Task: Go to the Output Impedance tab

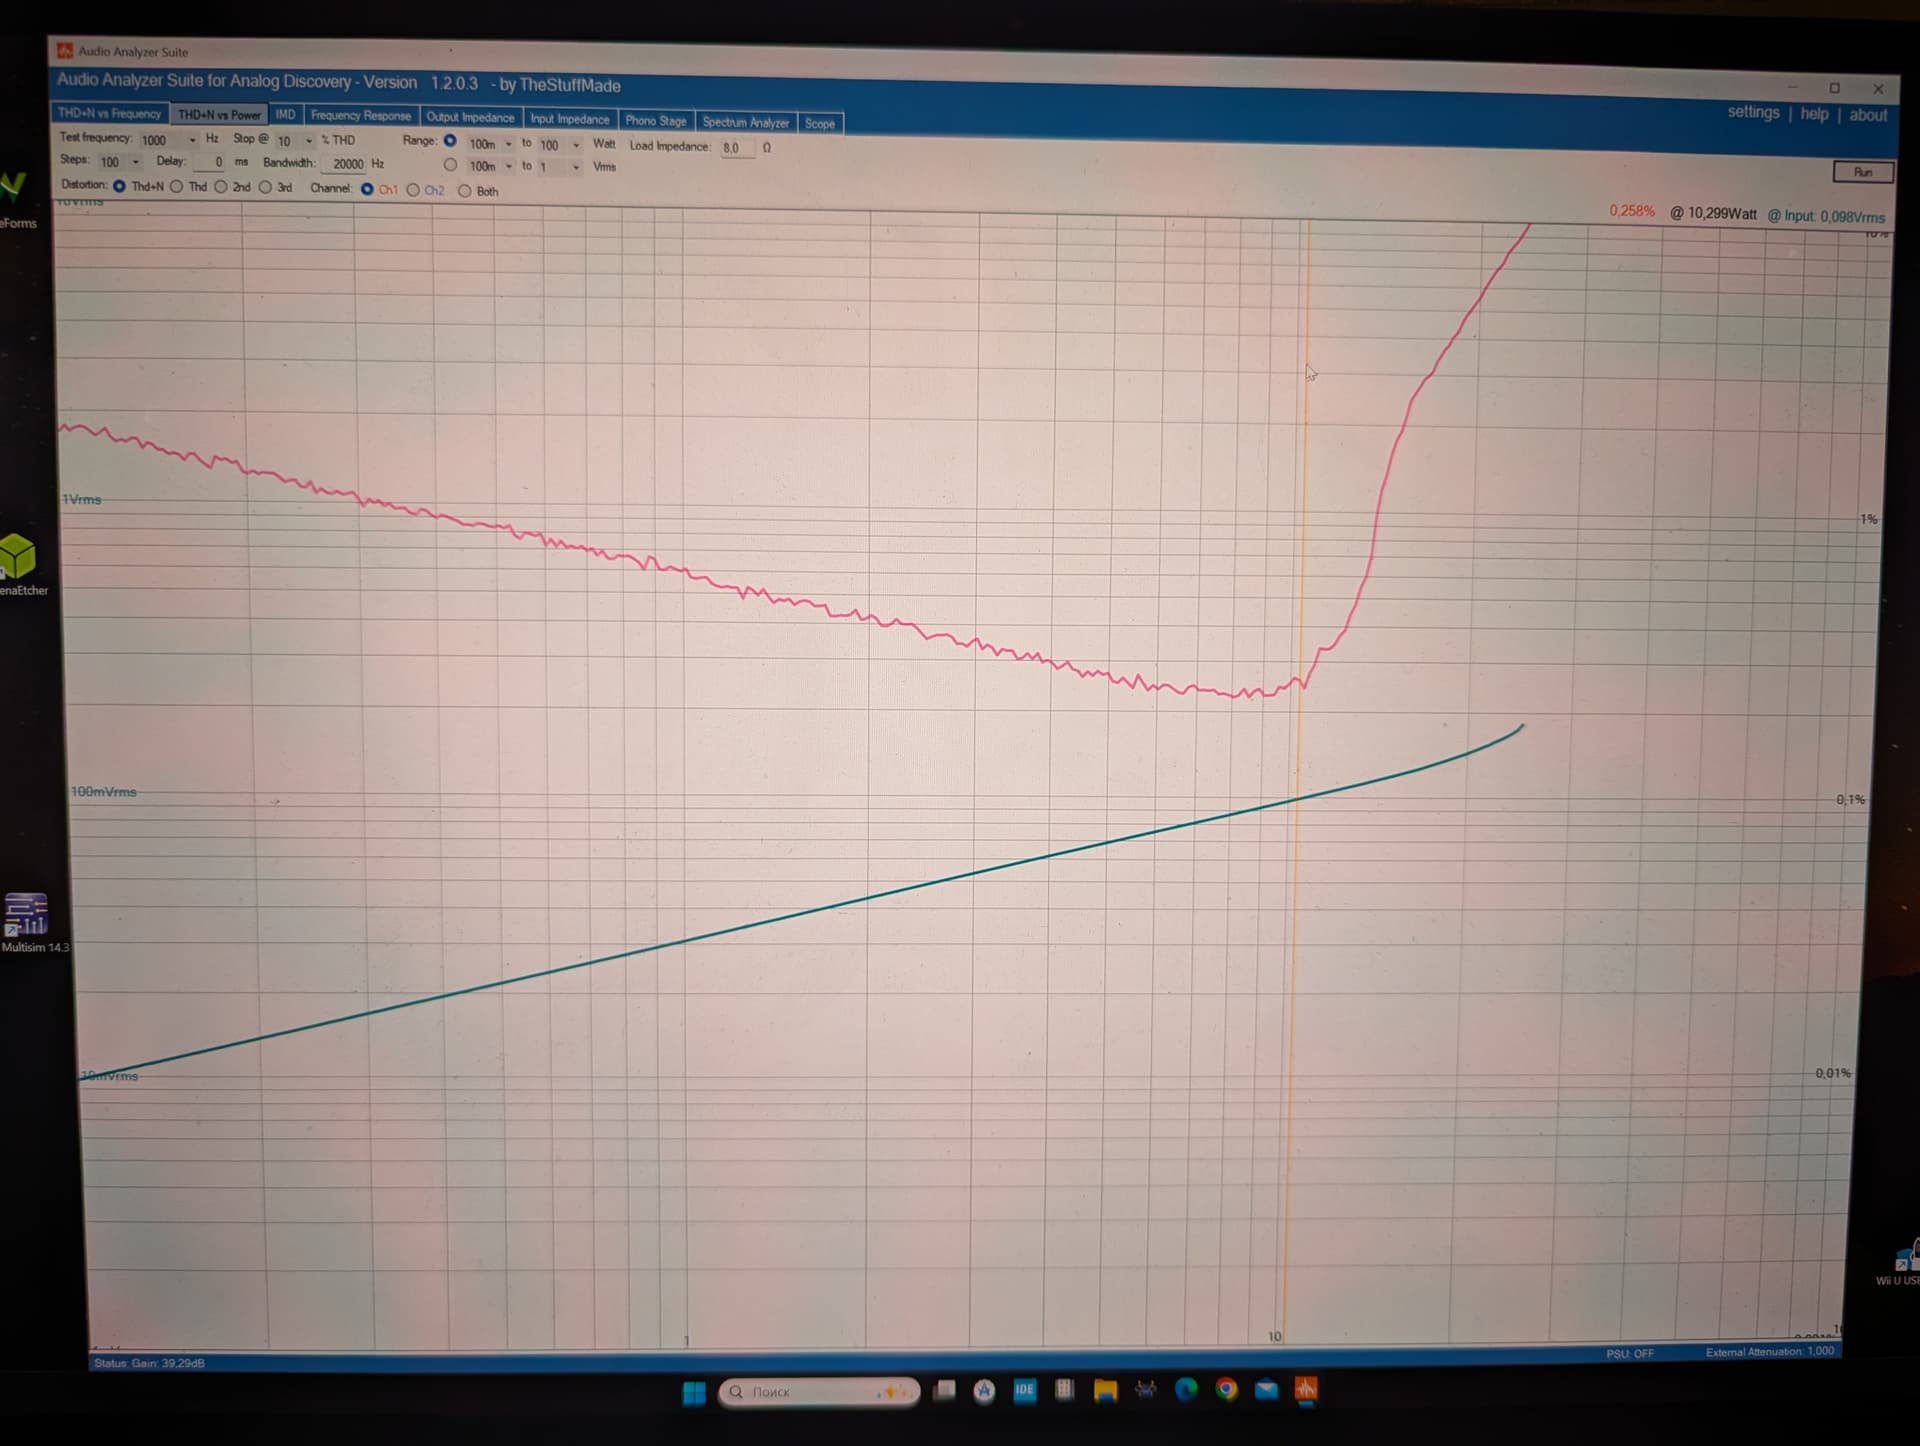Action: (471, 118)
